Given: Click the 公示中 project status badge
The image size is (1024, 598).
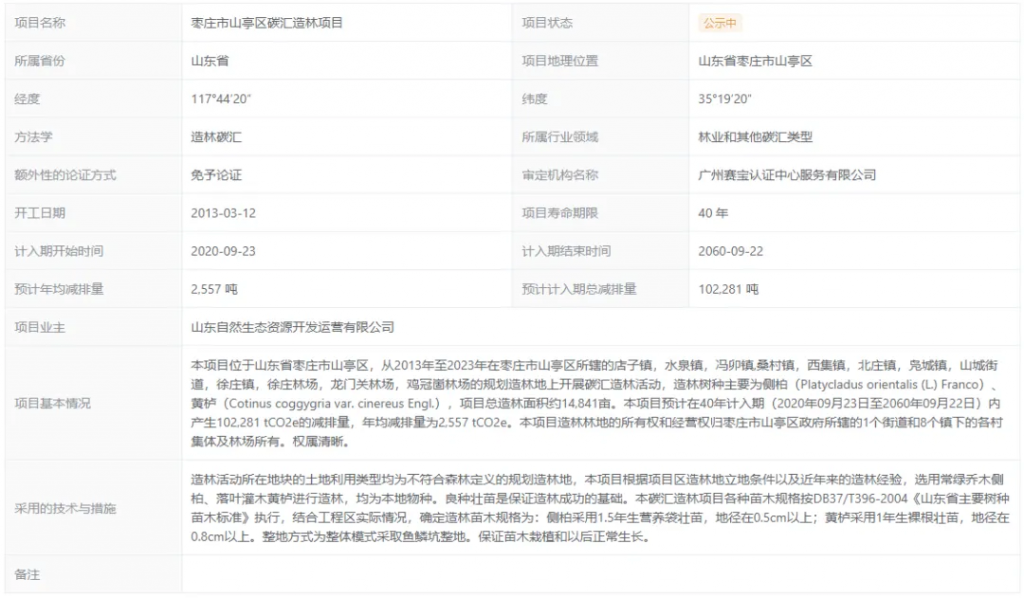Looking at the screenshot, I should [720, 23].
